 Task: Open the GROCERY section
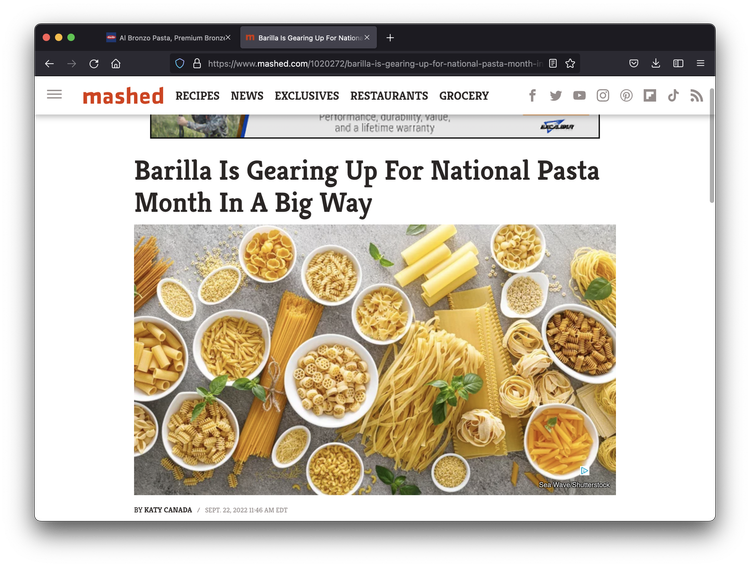464,96
